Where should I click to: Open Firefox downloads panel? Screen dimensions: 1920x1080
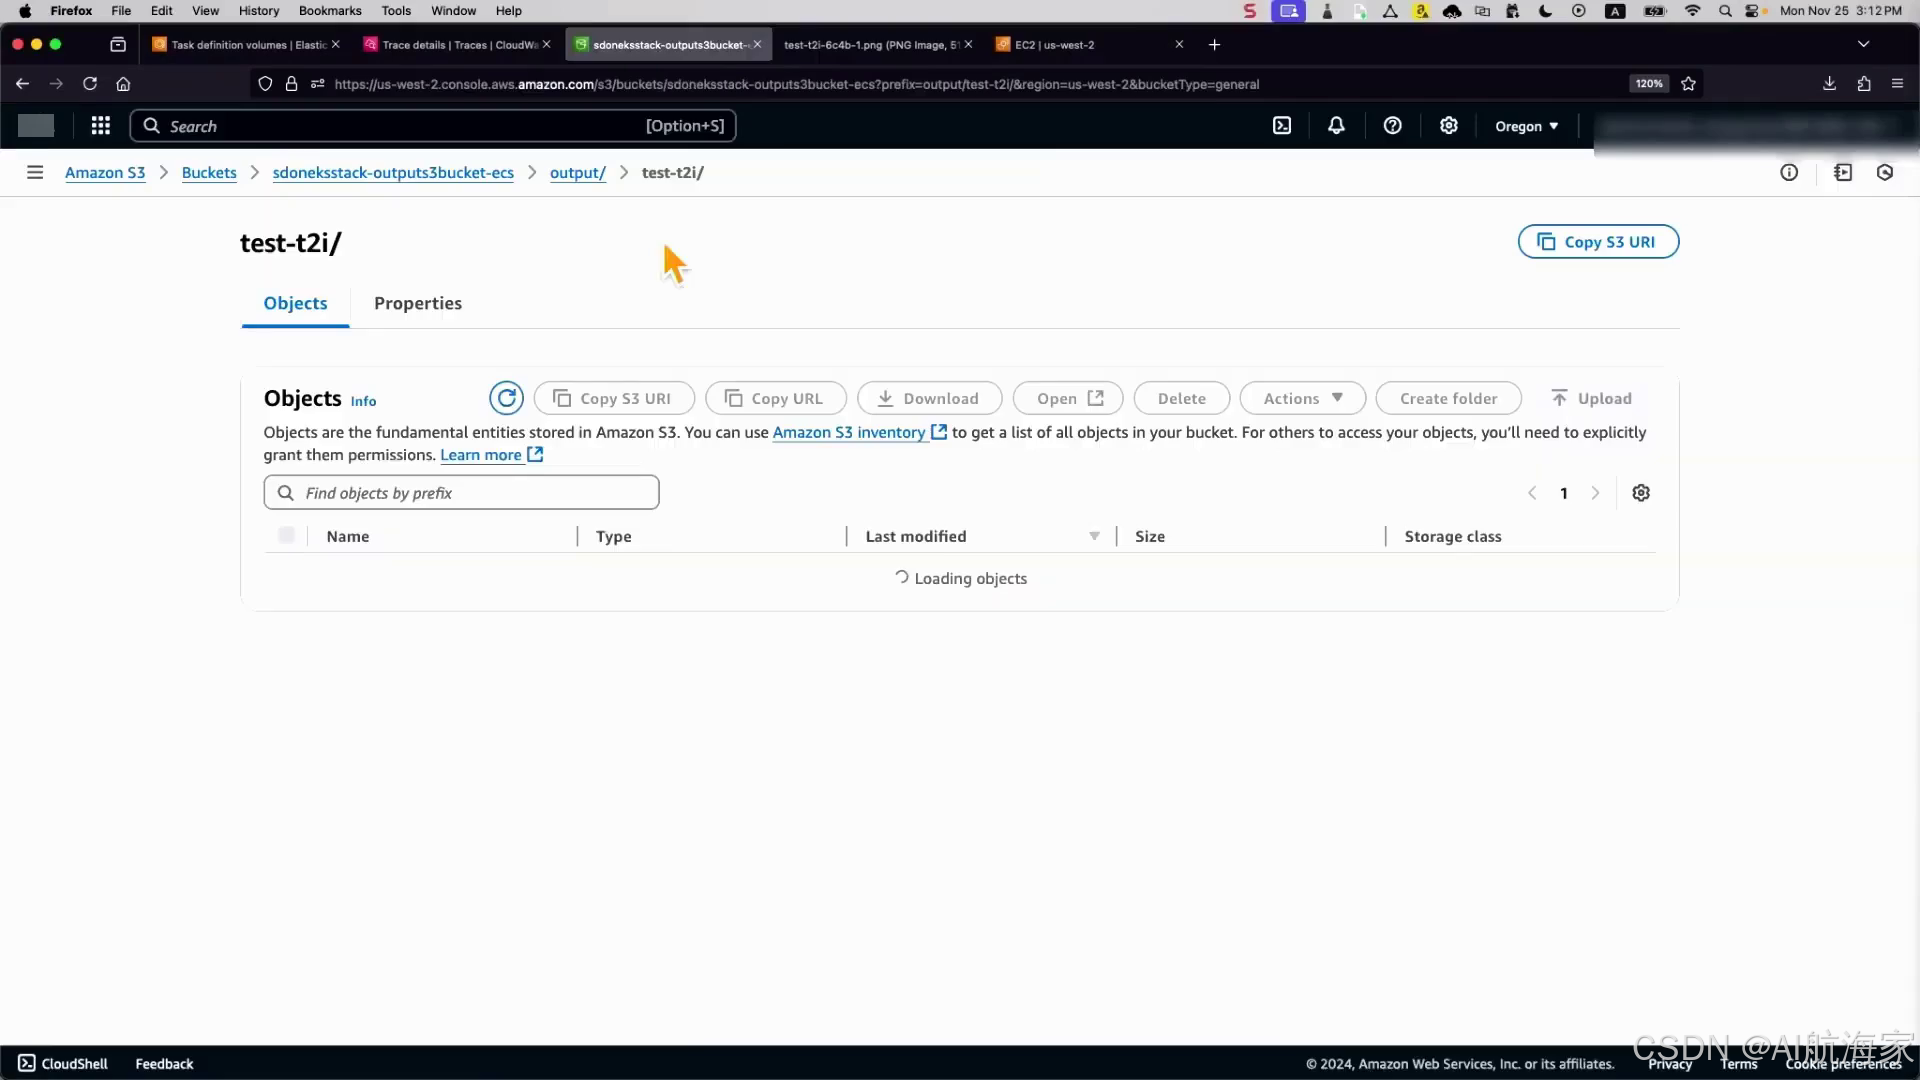(1829, 84)
